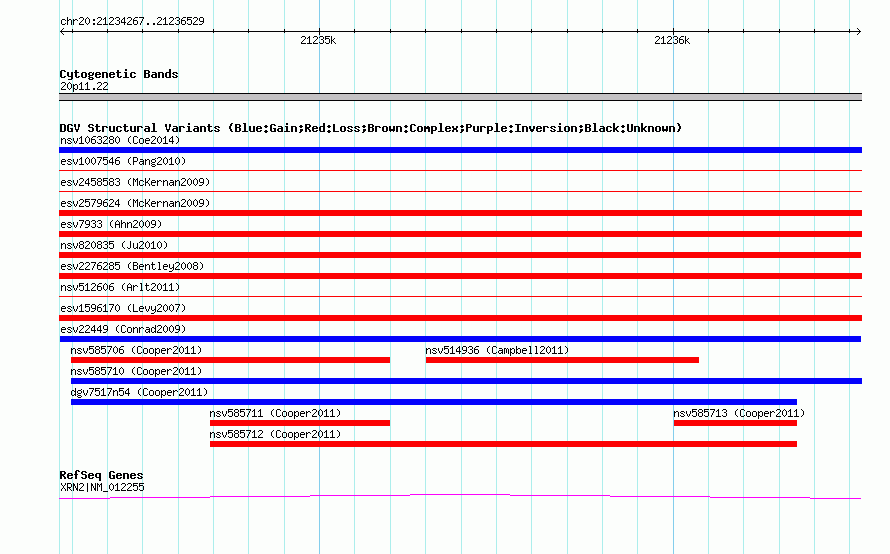Click the esv1596170 (Levy2007) label

tap(123, 308)
